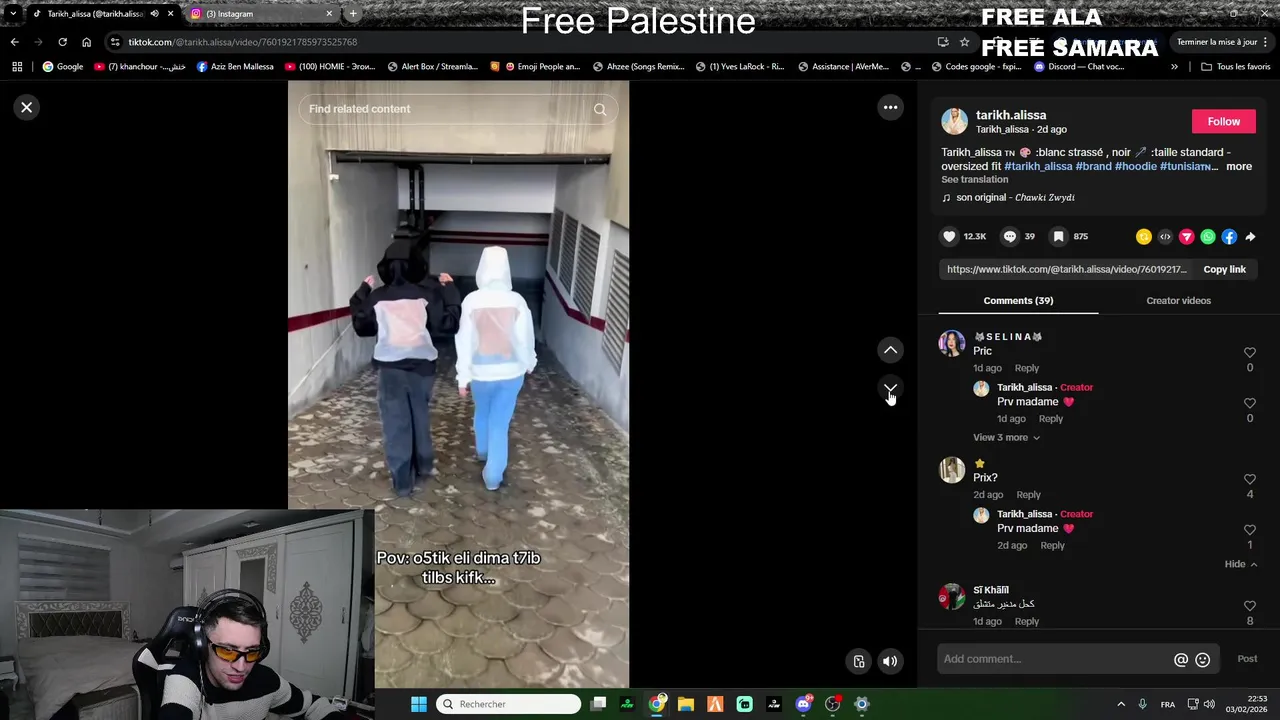This screenshot has height=720, width=1280.
Task: Click the search magnifier in Find related content
Action: pos(600,109)
